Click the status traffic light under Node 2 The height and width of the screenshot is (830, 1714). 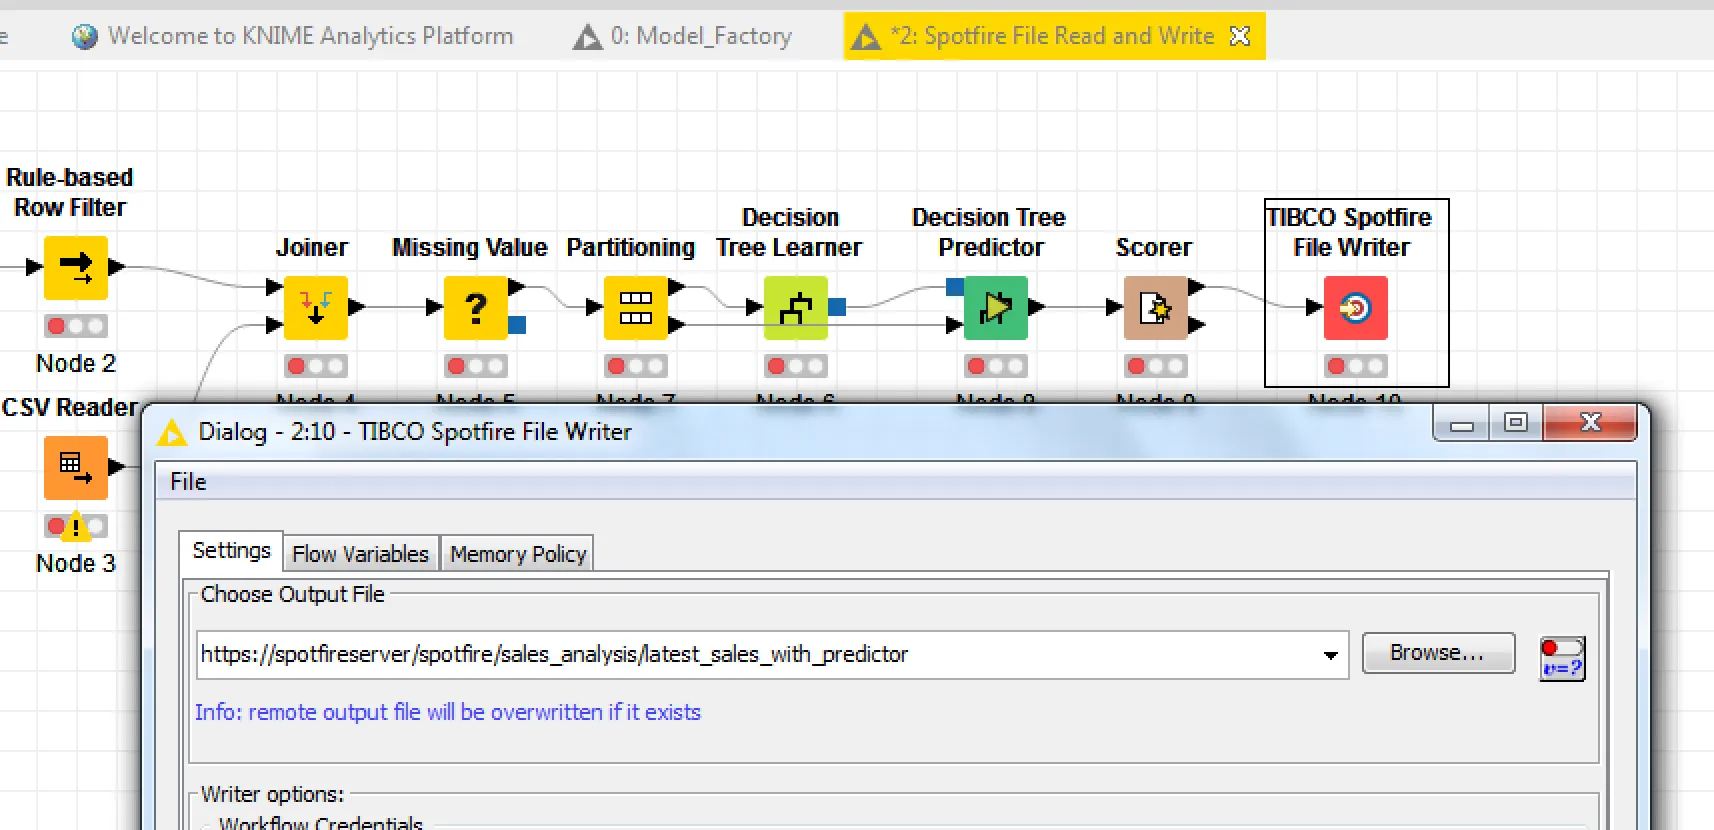click(76, 326)
